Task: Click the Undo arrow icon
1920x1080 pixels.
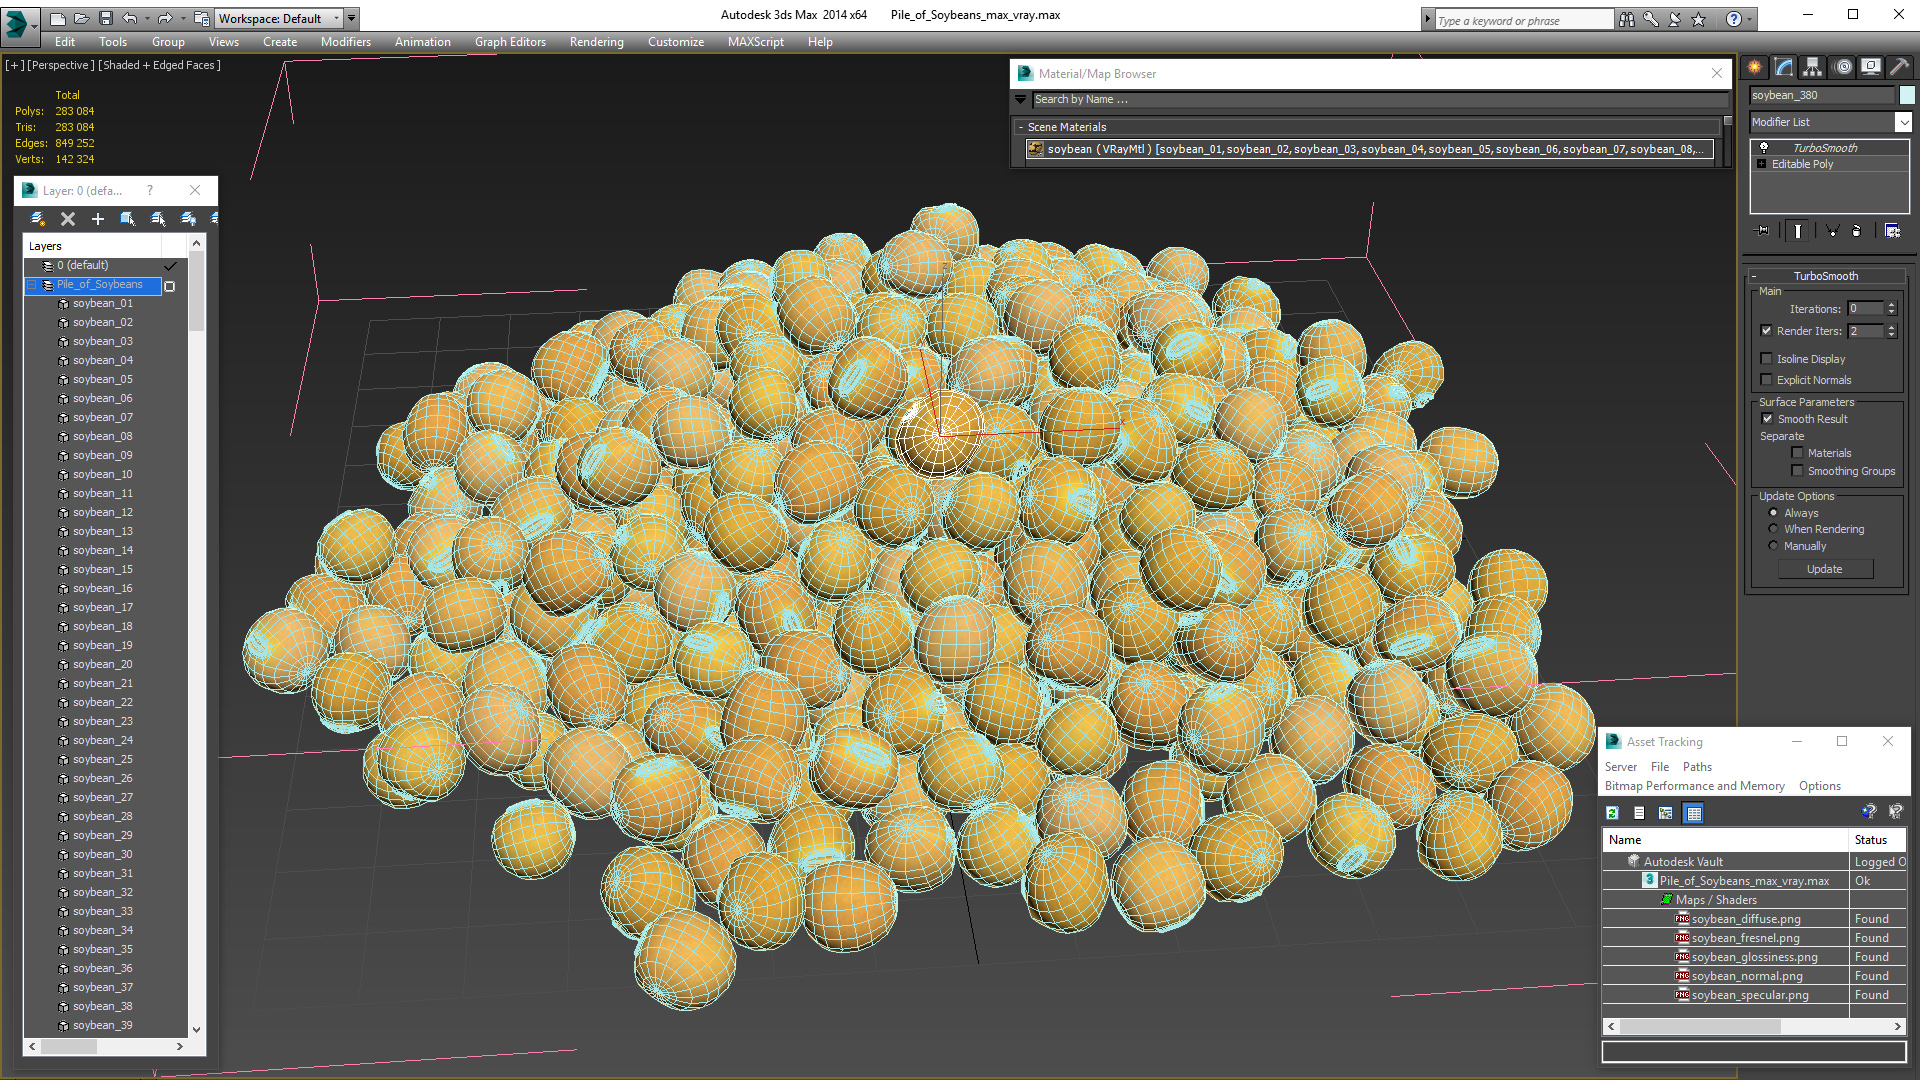Action: (130, 18)
